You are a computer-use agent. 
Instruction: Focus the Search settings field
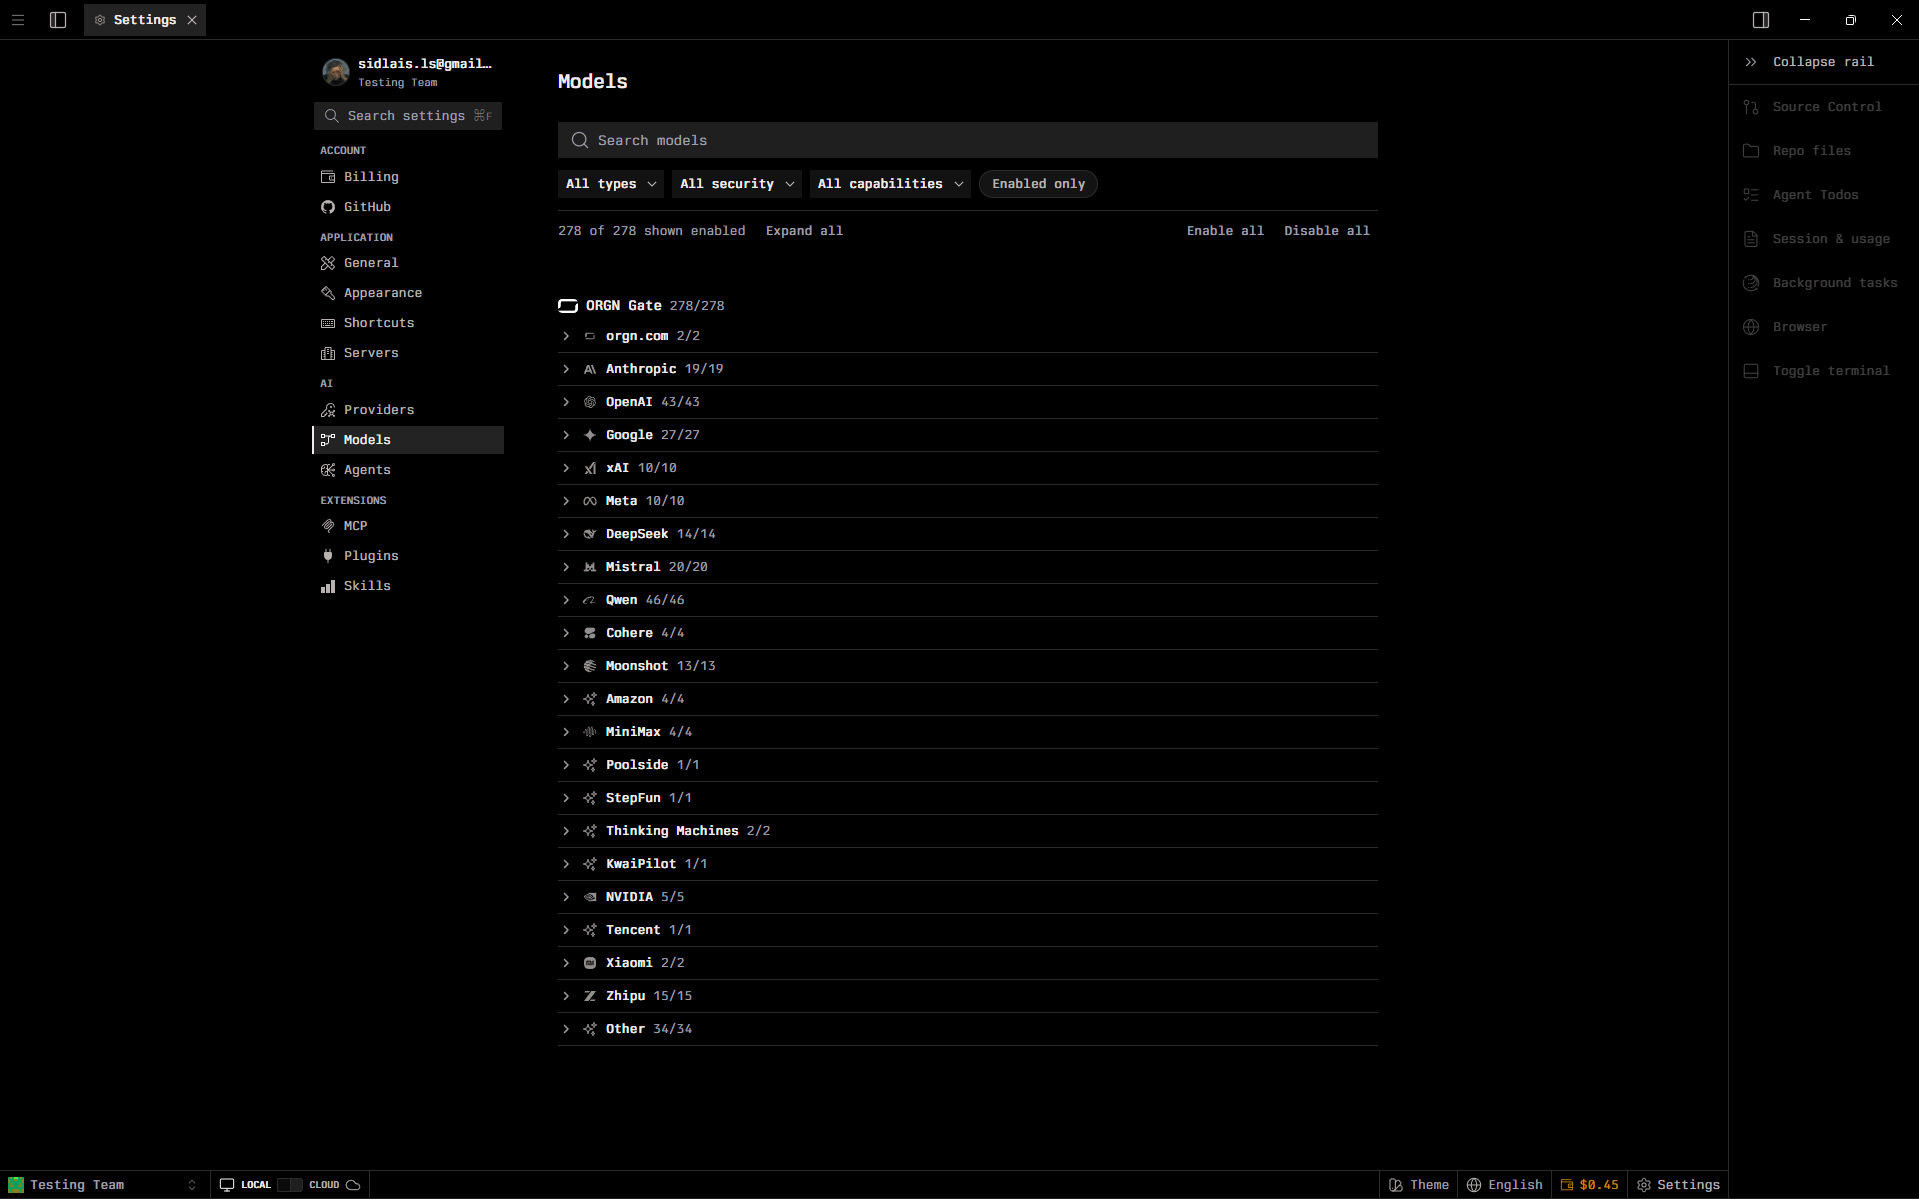click(408, 116)
